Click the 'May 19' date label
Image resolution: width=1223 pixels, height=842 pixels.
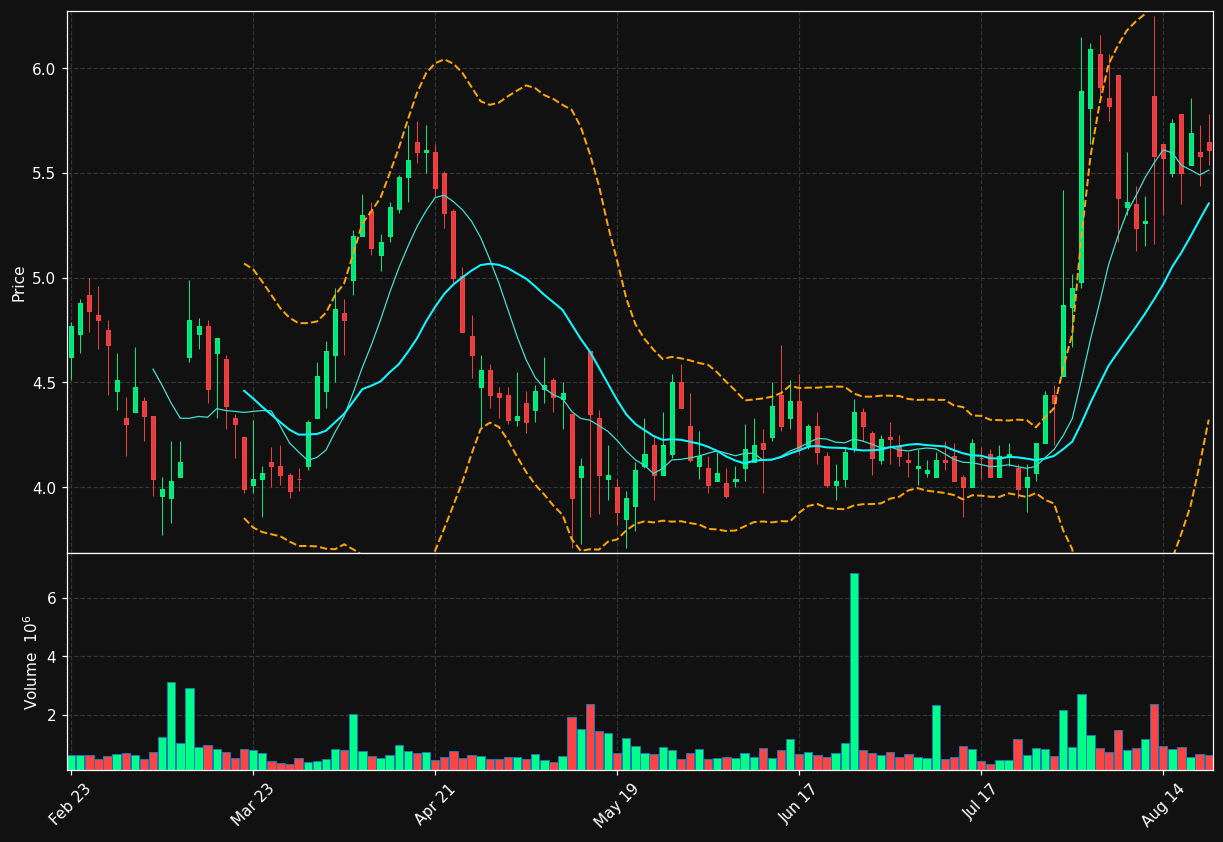[615, 804]
